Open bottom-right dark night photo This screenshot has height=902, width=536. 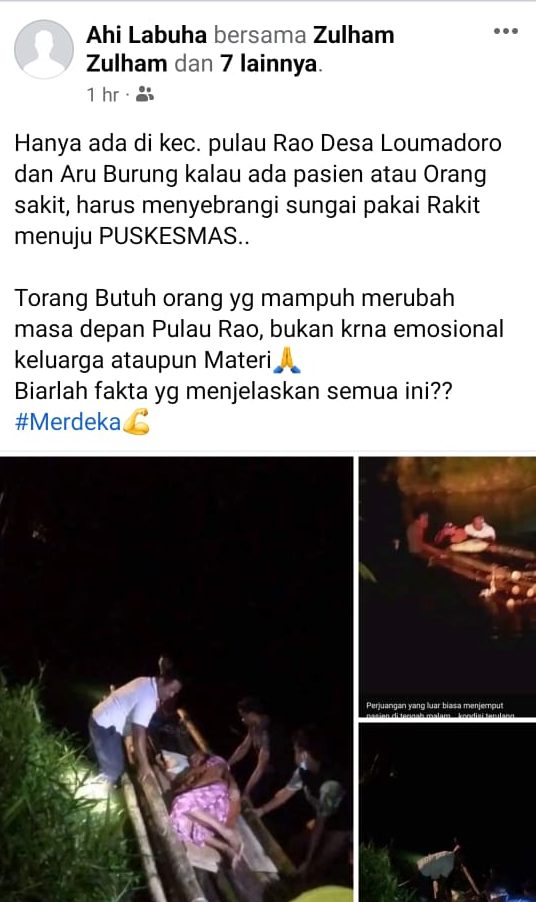pyautogui.click(x=447, y=812)
